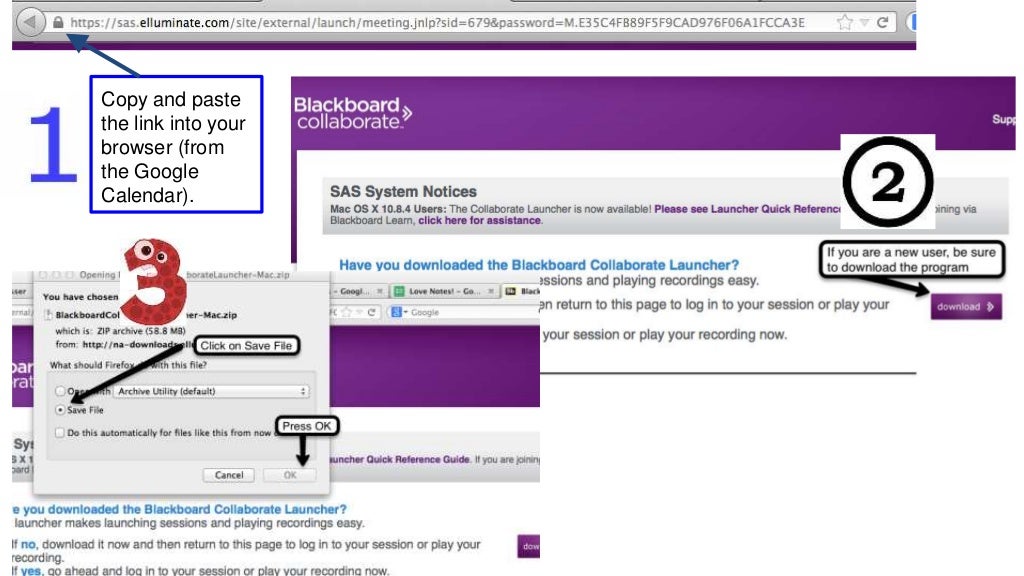This screenshot has height=576, width=1024.
Task: Click 'Have you downloaded the Blackboard Collaborate Launcher?' heading
Action: pyautogui.click(x=539, y=265)
